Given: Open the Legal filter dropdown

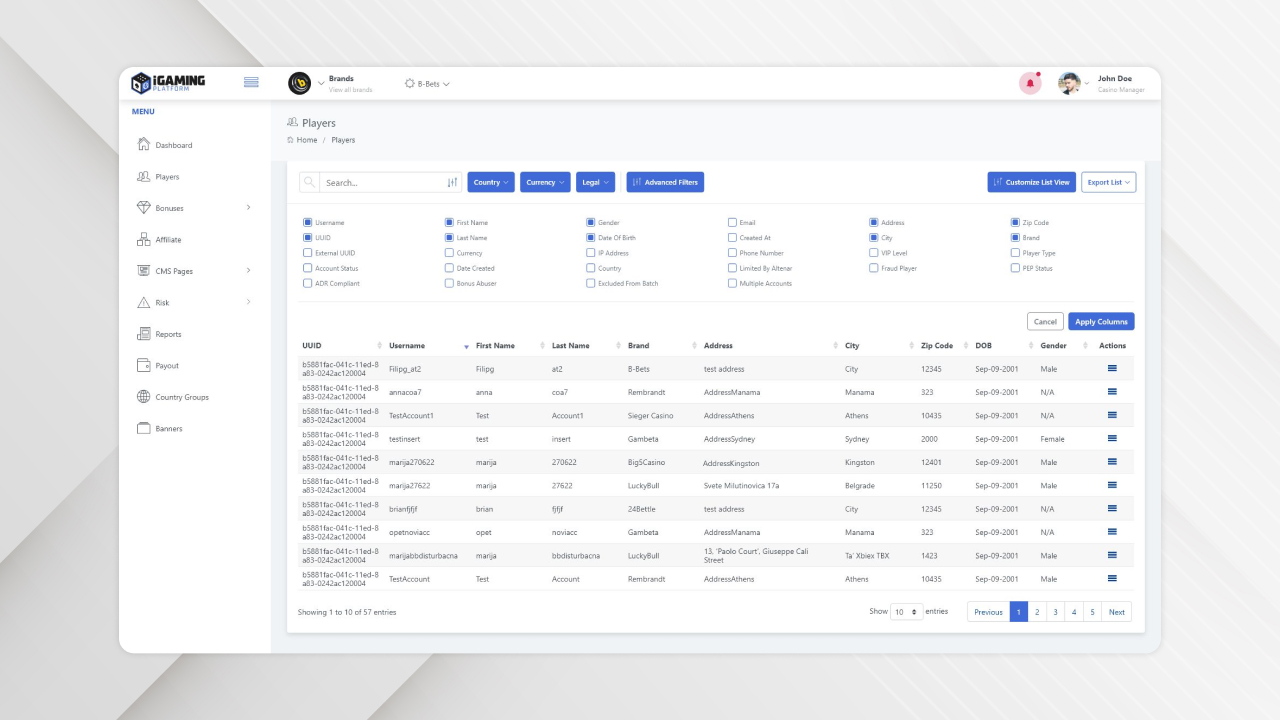Looking at the screenshot, I should [x=595, y=182].
